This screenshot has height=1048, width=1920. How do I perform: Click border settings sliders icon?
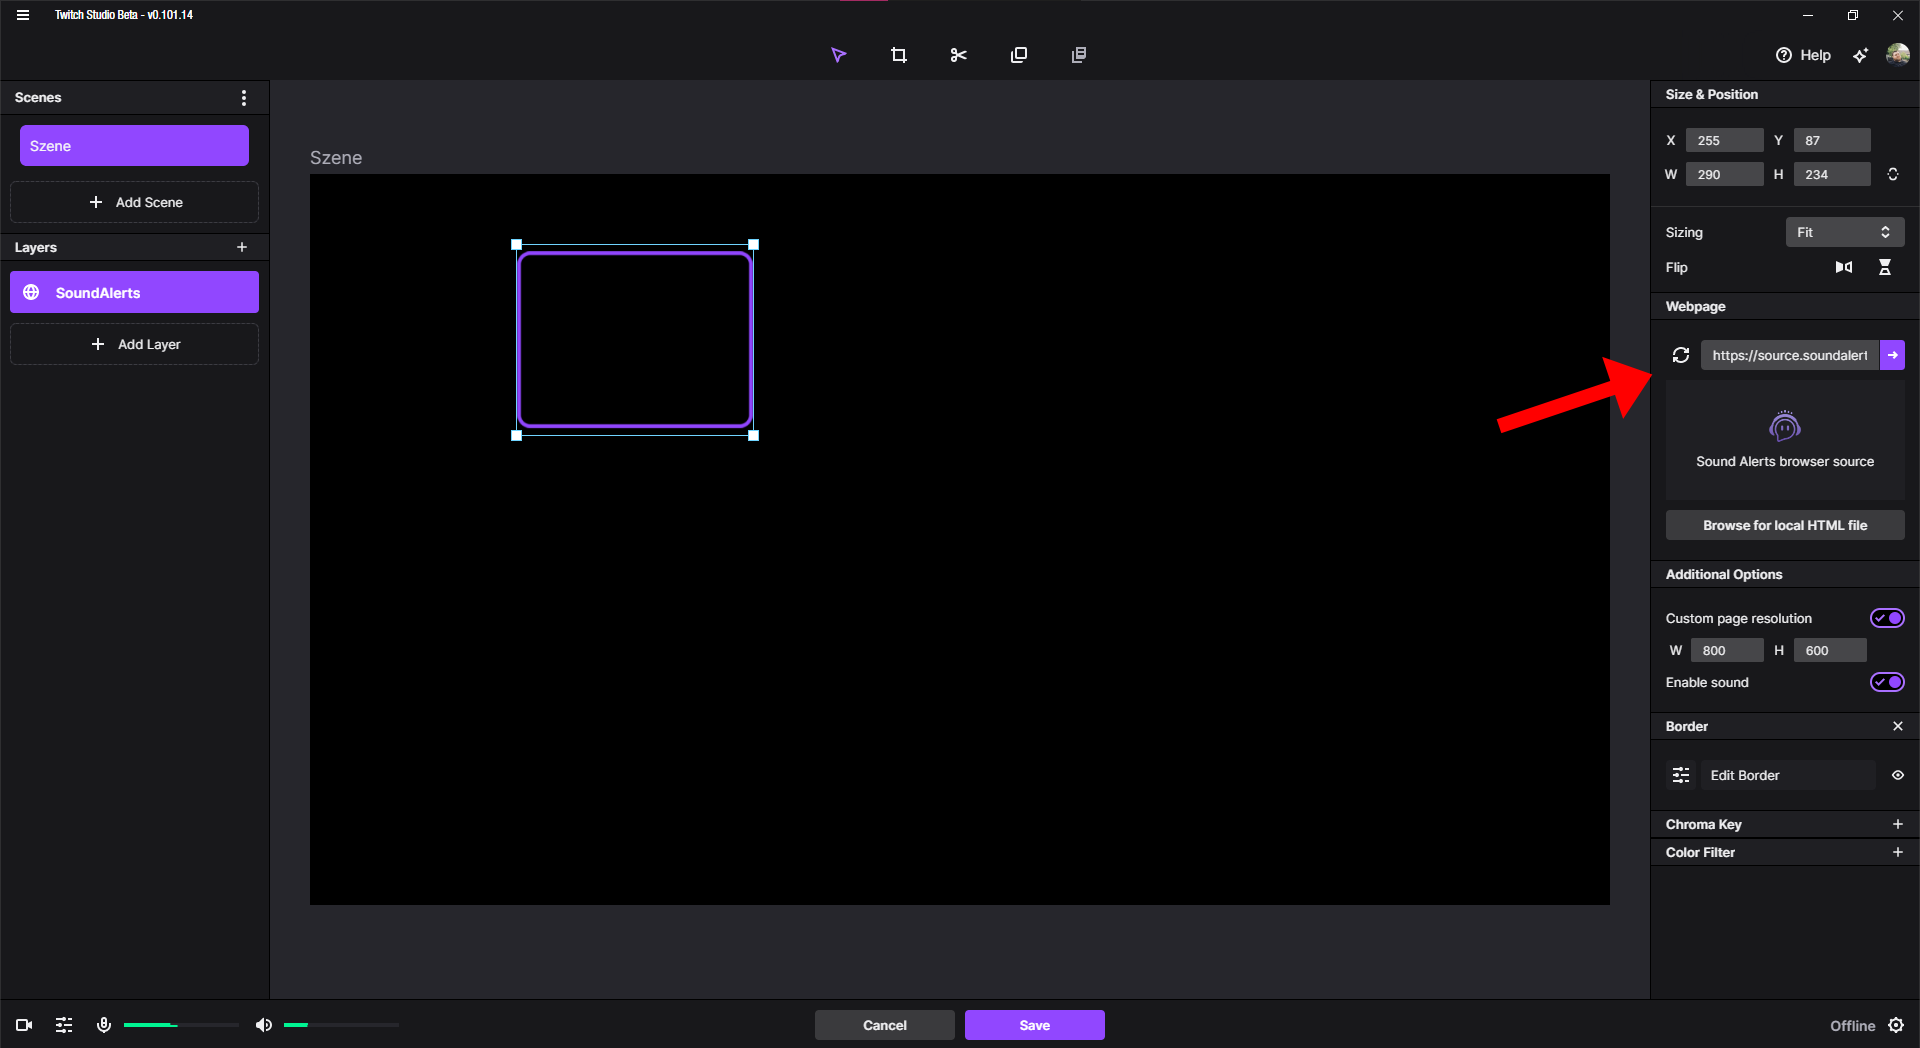click(1681, 775)
